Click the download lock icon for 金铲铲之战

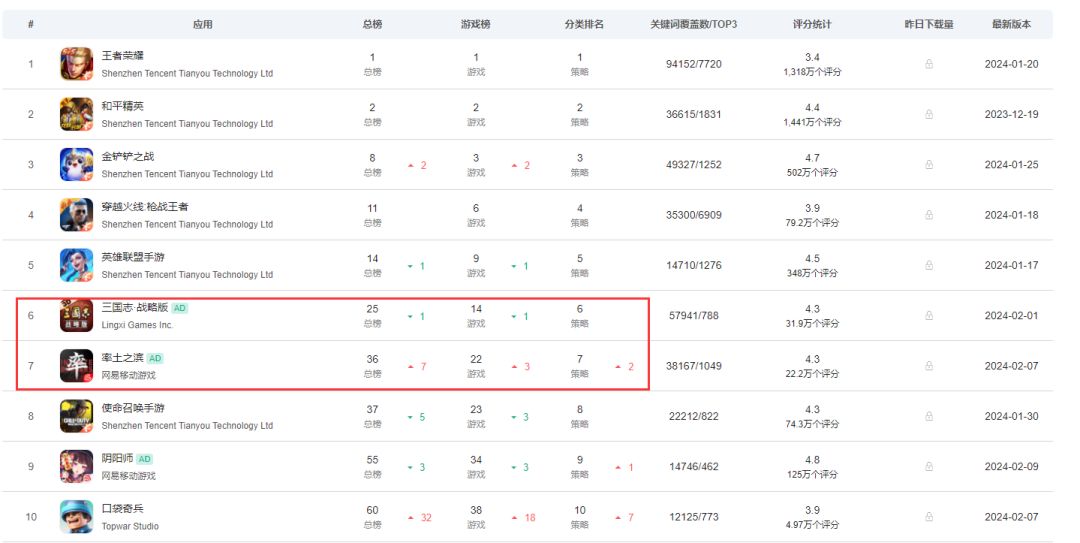928,165
